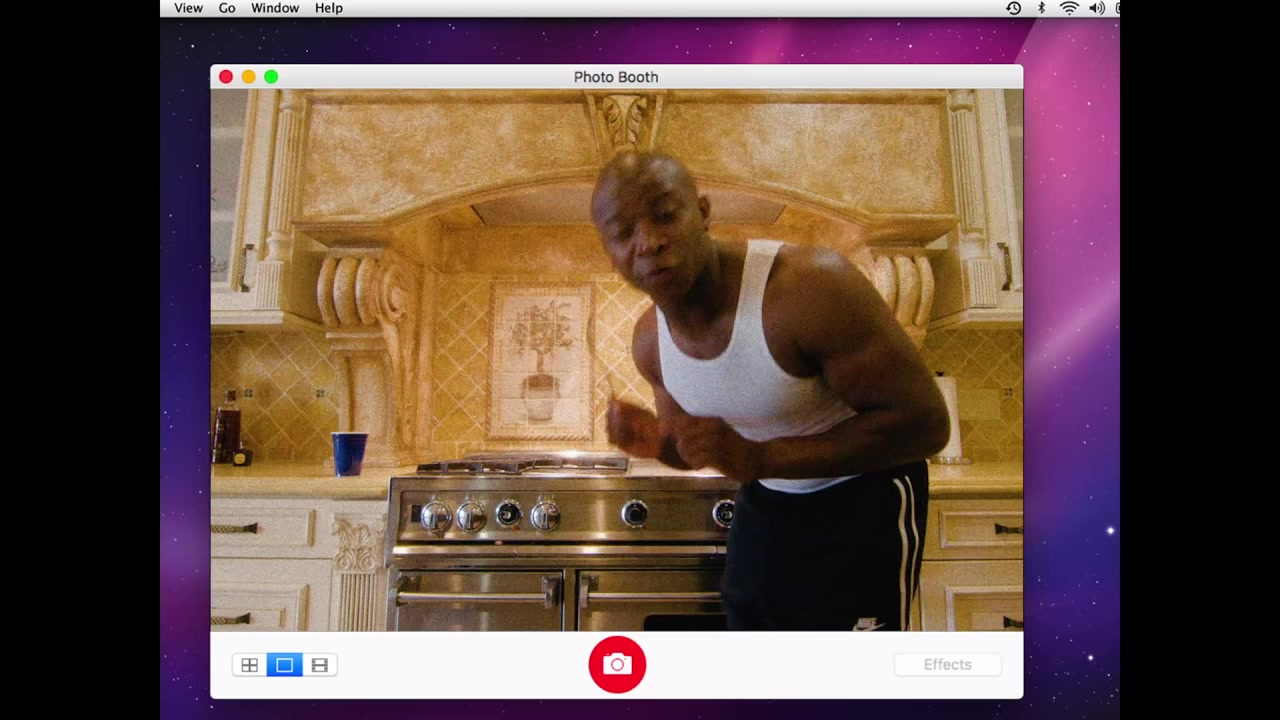Open the Wi-Fi status menu

click(1069, 8)
